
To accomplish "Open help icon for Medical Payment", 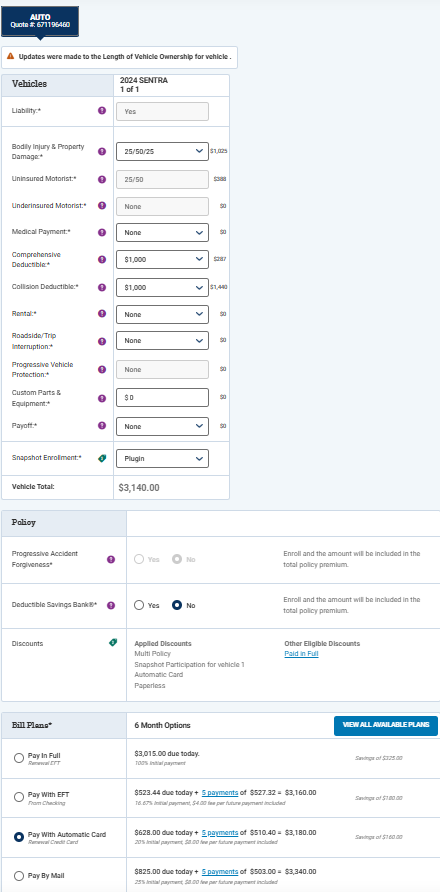I will coord(102,232).
